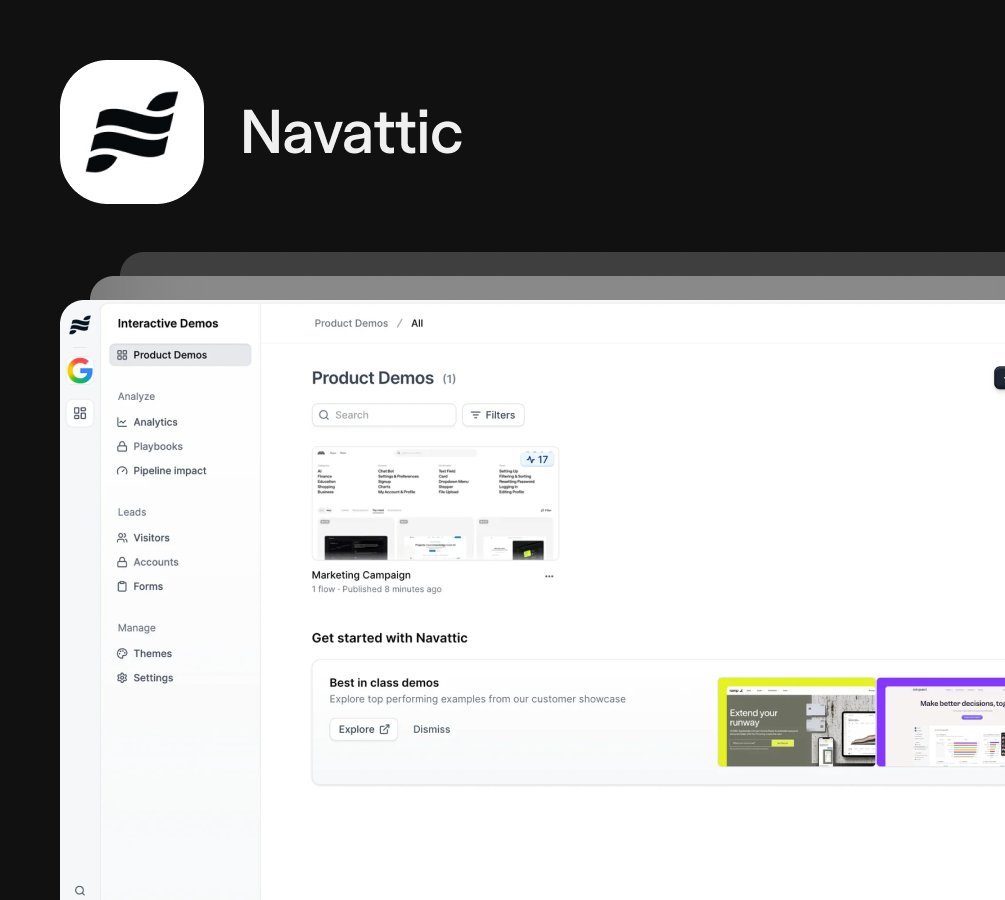Click the large Navattic app icon in the banner
The height and width of the screenshot is (900, 1005).
[x=132, y=132]
